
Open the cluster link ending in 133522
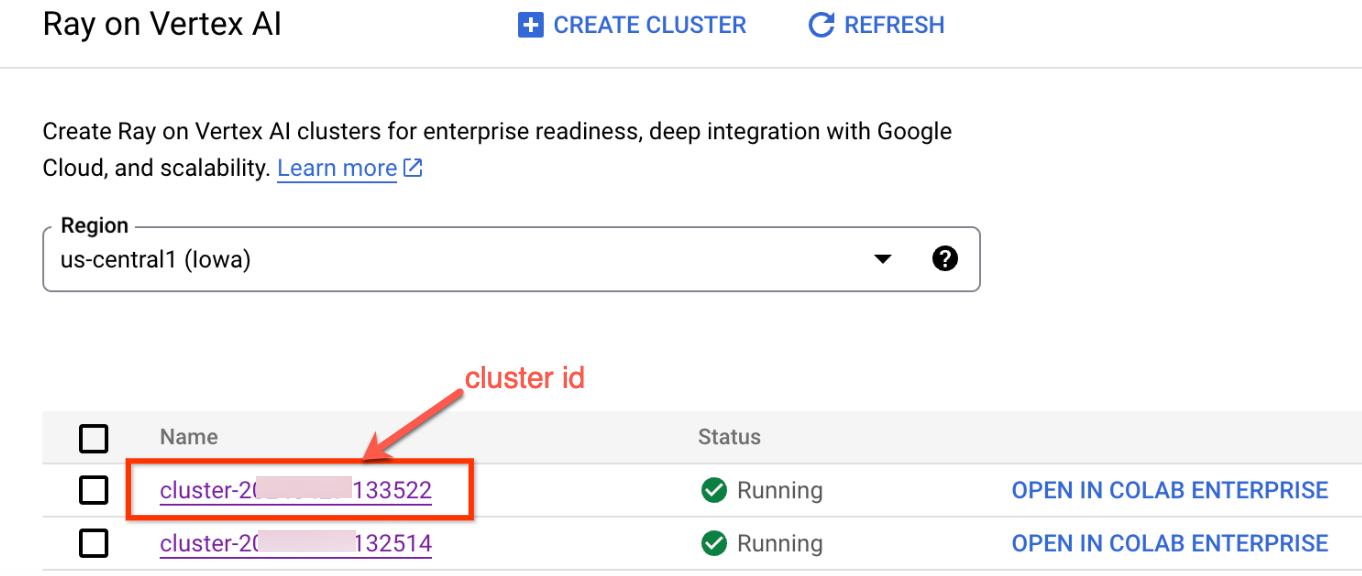(296, 490)
